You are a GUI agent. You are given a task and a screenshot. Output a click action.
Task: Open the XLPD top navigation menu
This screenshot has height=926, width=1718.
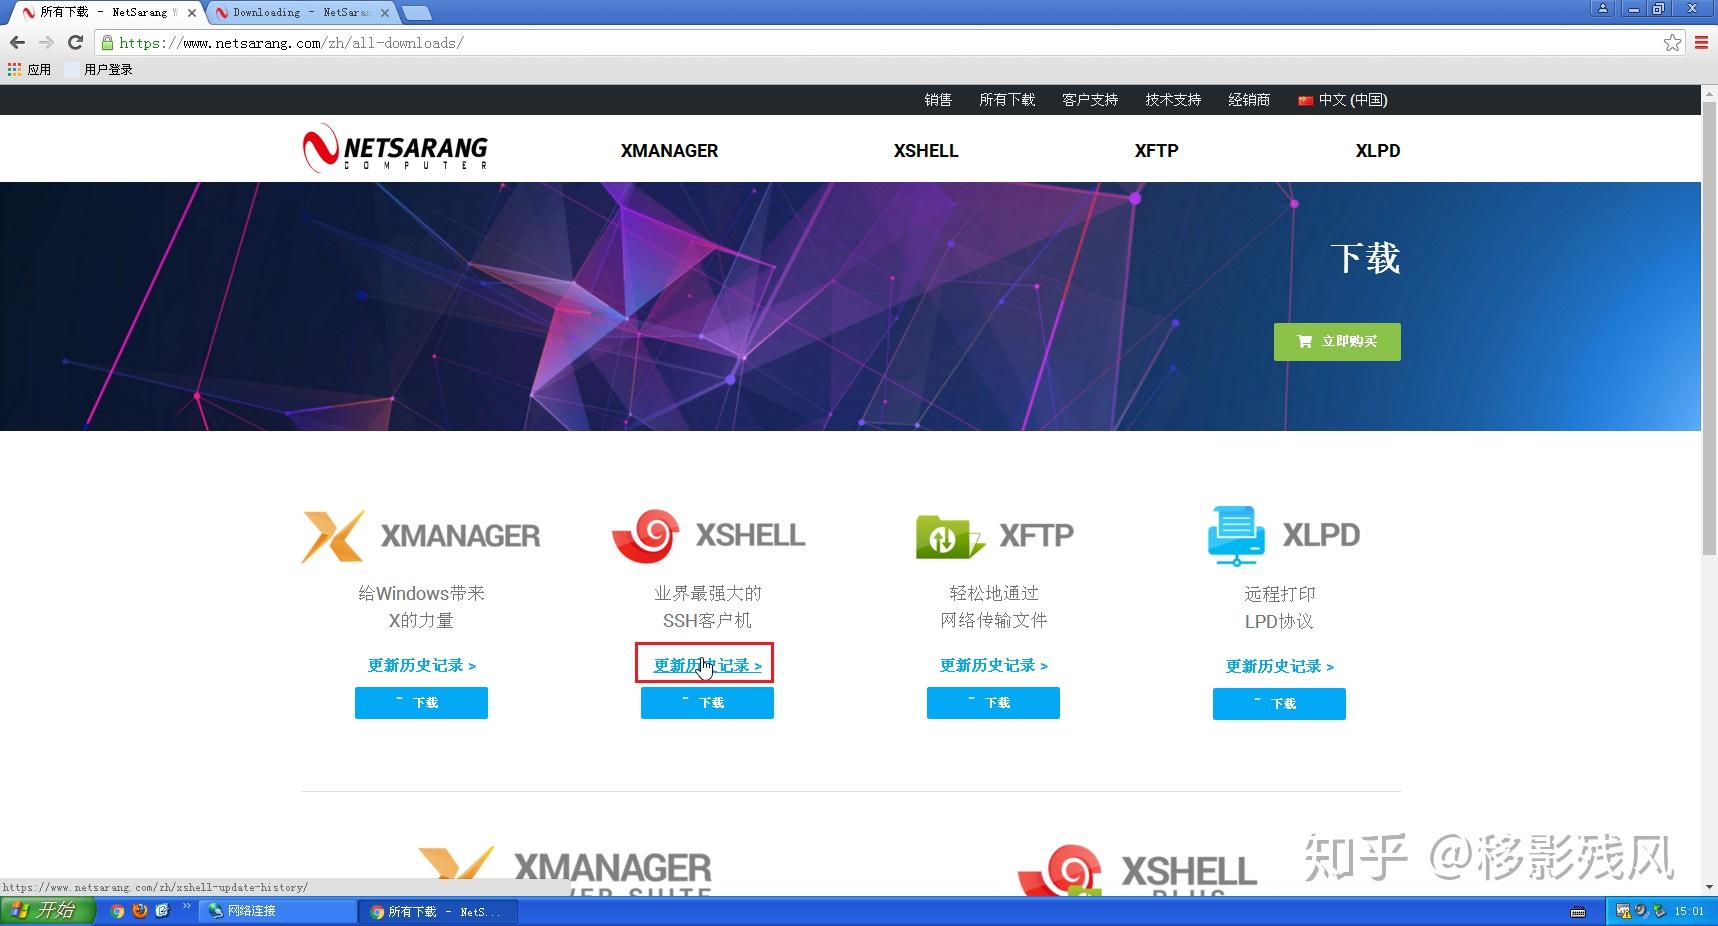pyautogui.click(x=1377, y=151)
